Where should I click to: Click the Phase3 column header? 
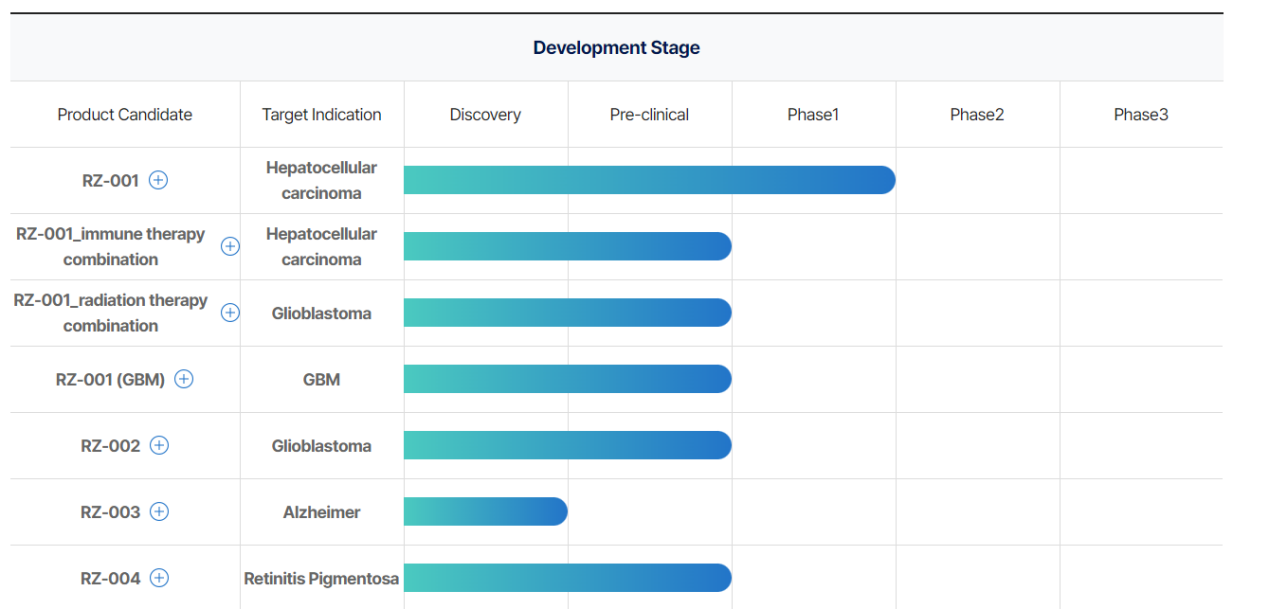1141,115
